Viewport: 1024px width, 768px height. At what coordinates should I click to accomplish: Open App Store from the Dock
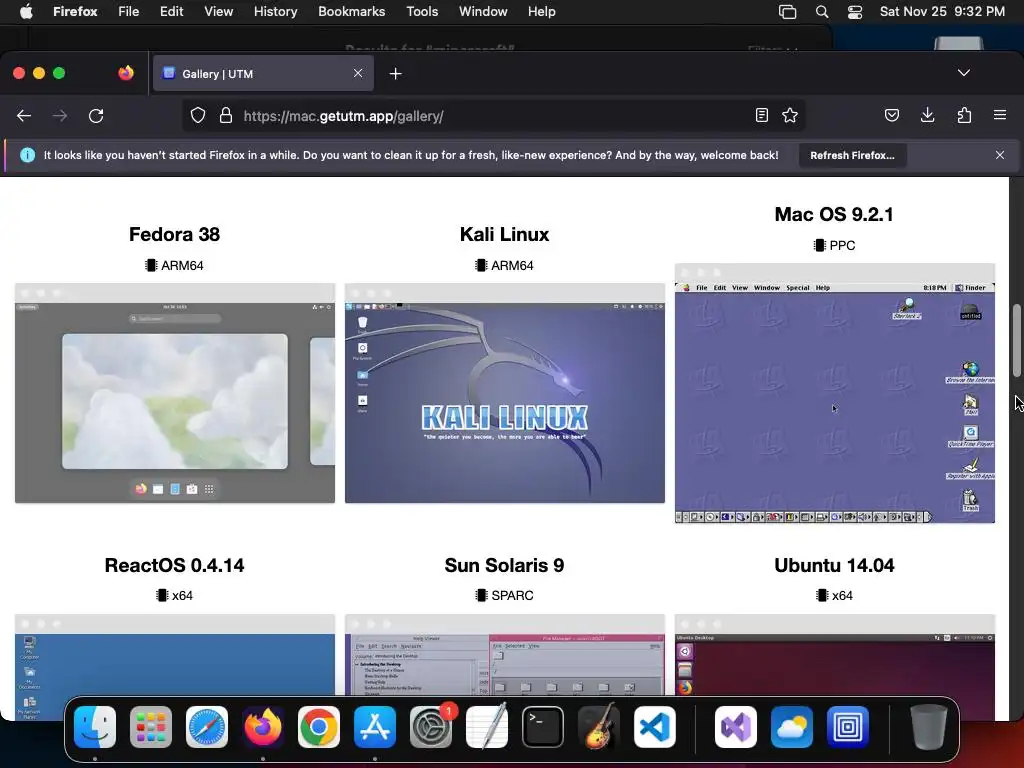point(375,727)
